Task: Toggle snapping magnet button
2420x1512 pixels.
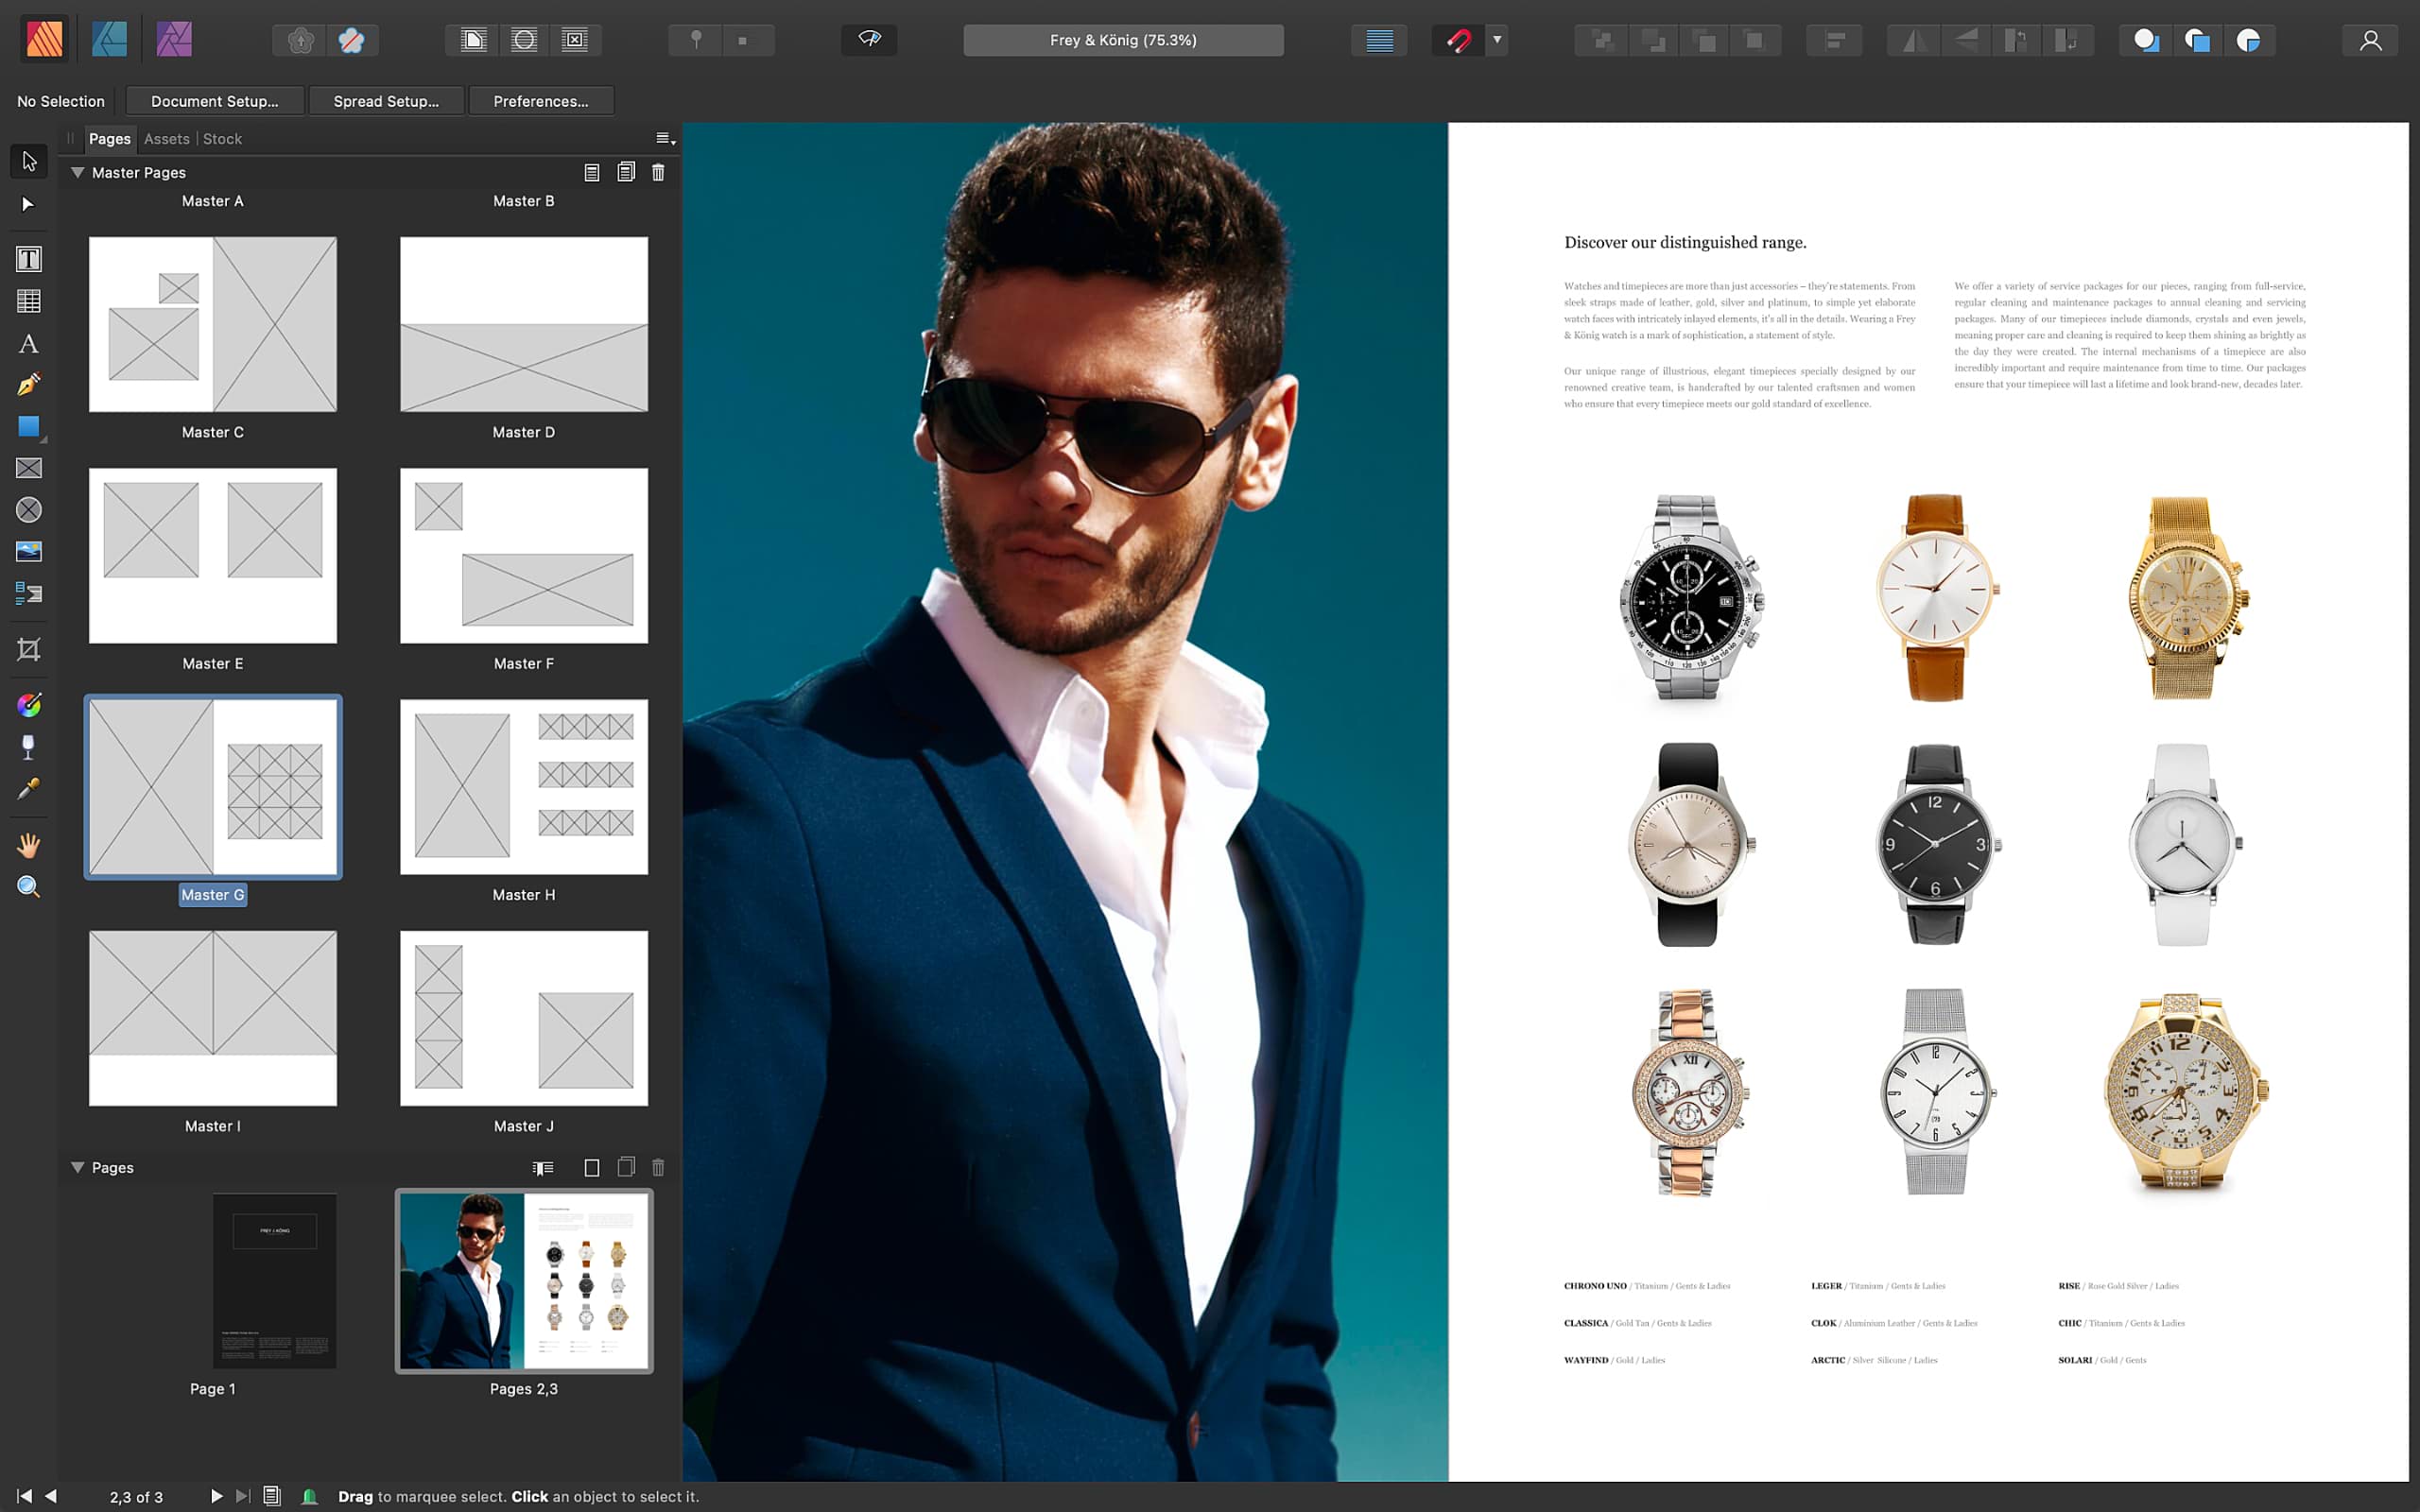Action: 1458,40
